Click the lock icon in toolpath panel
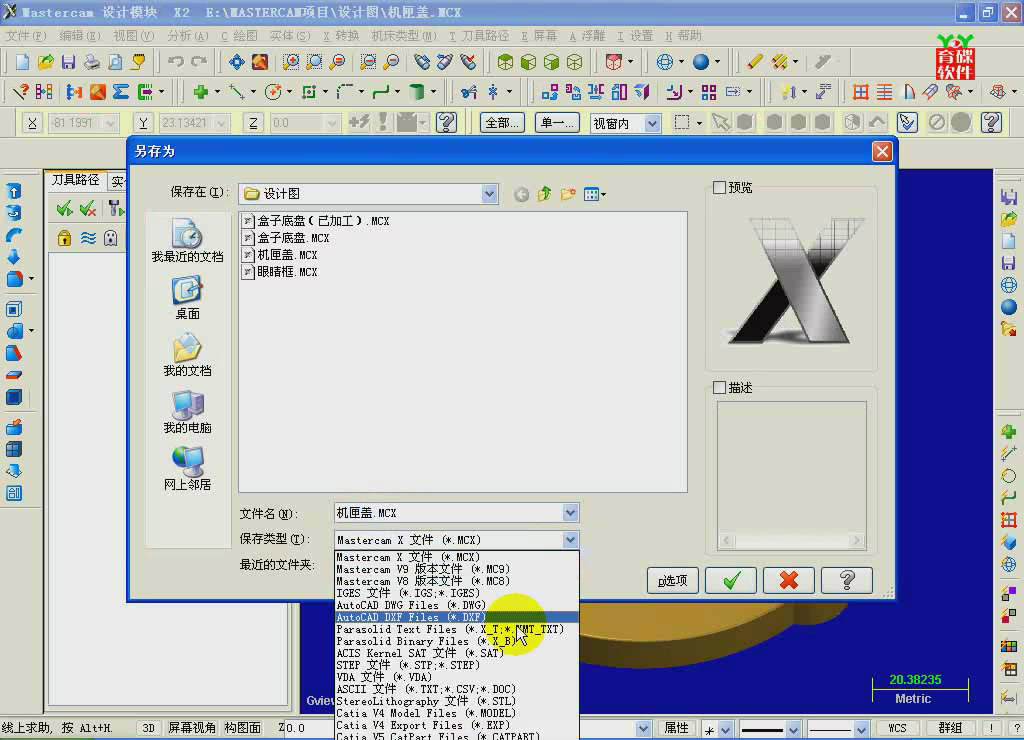The height and width of the screenshot is (740, 1024). (x=64, y=238)
